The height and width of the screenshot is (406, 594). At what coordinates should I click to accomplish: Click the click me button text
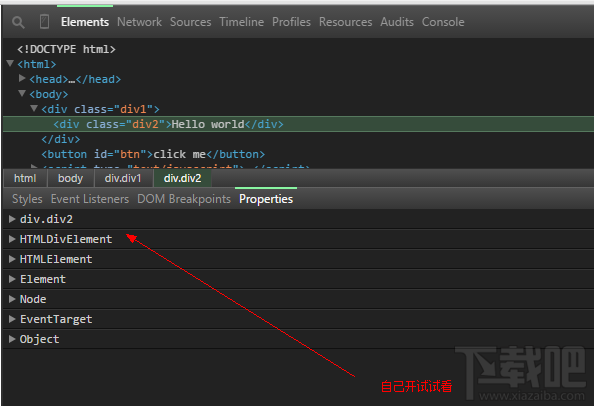point(180,155)
